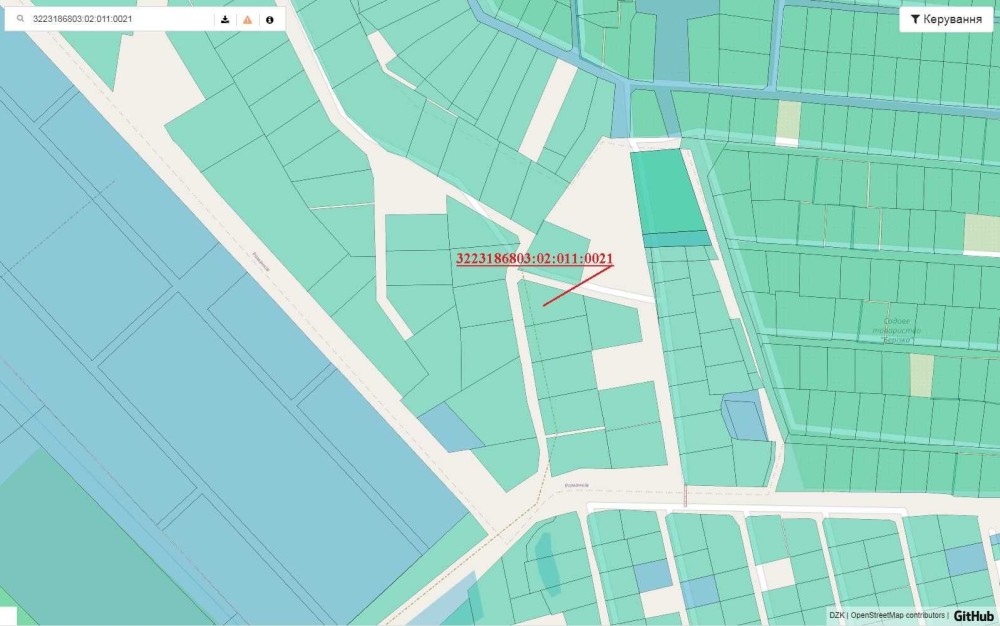This screenshot has width=1000, height=626.
Task: Select the pale yellow parcel near top right
Action: (788, 120)
